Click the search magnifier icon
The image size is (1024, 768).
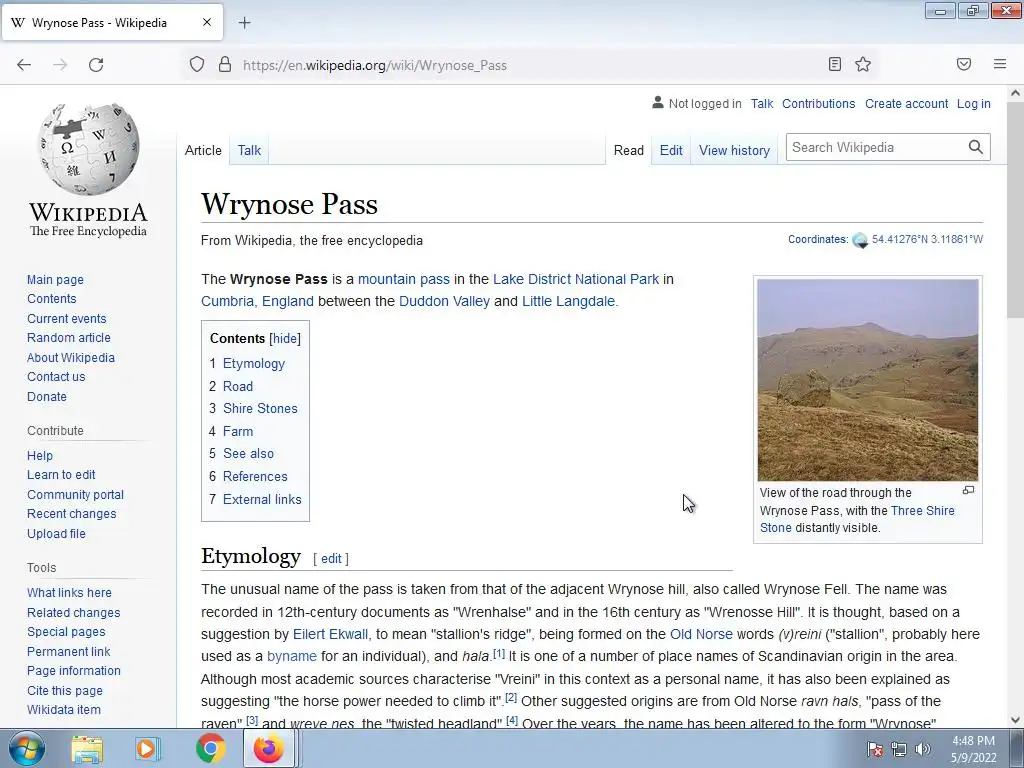click(976, 148)
